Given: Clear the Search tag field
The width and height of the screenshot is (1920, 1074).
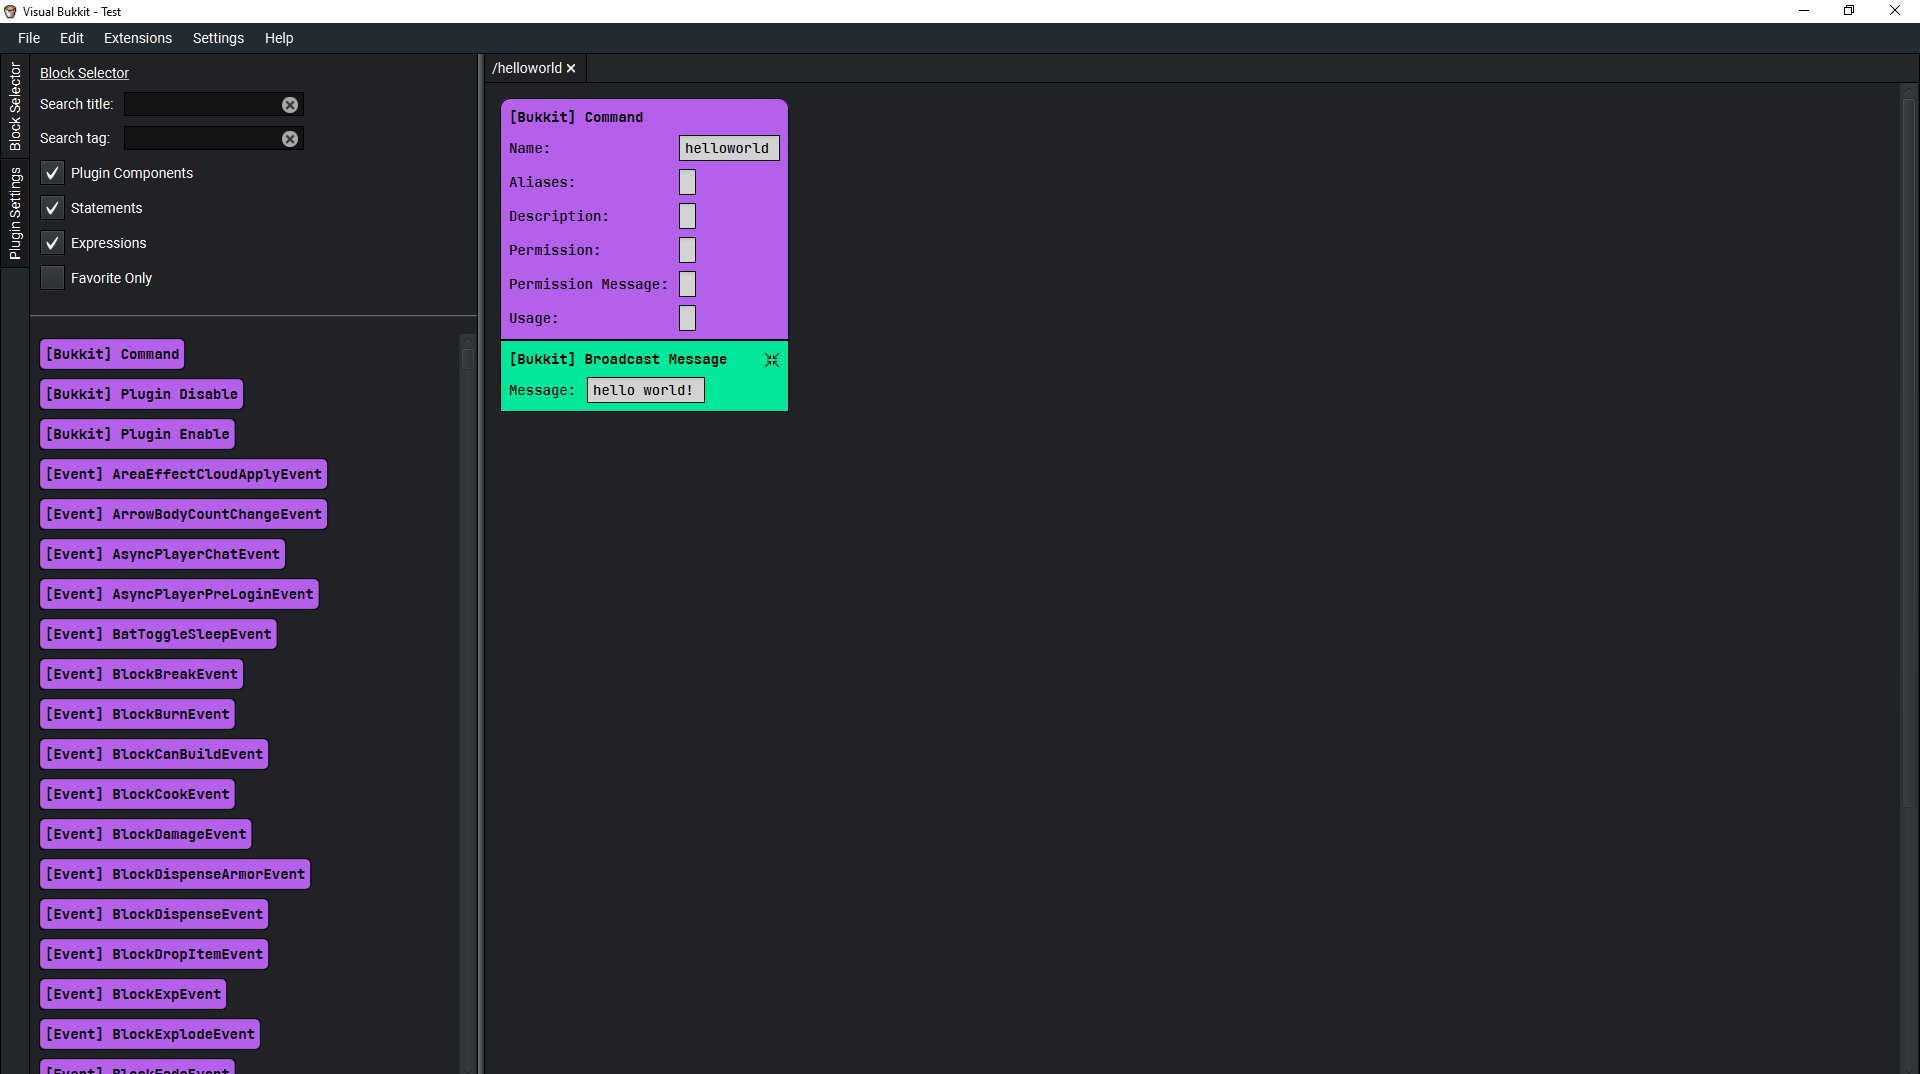Looking at the screenshot, I should coord(290,139).
